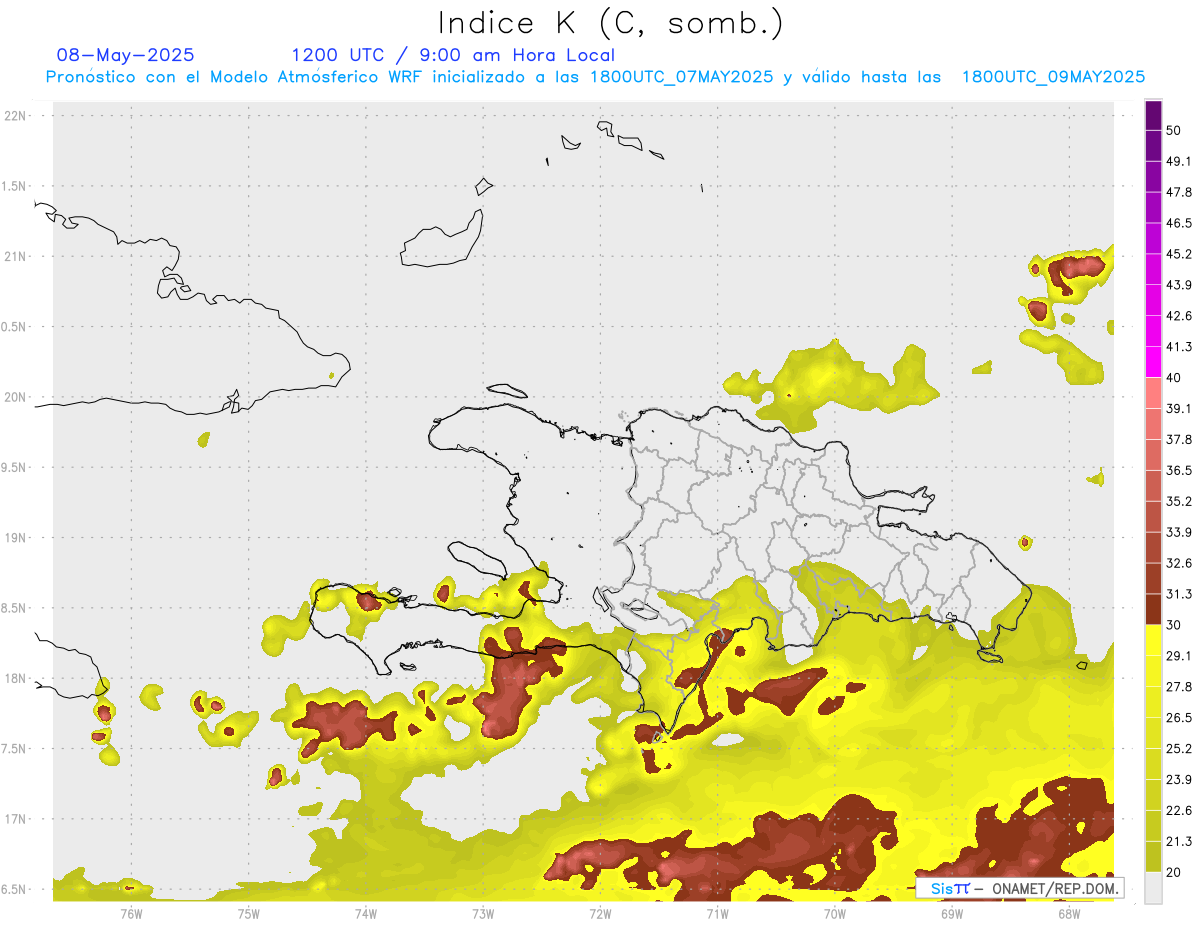The height and width of the screenshot is (927, 1200).
Task: Click the longitude axis label '69W'
Action: [952, 913]
